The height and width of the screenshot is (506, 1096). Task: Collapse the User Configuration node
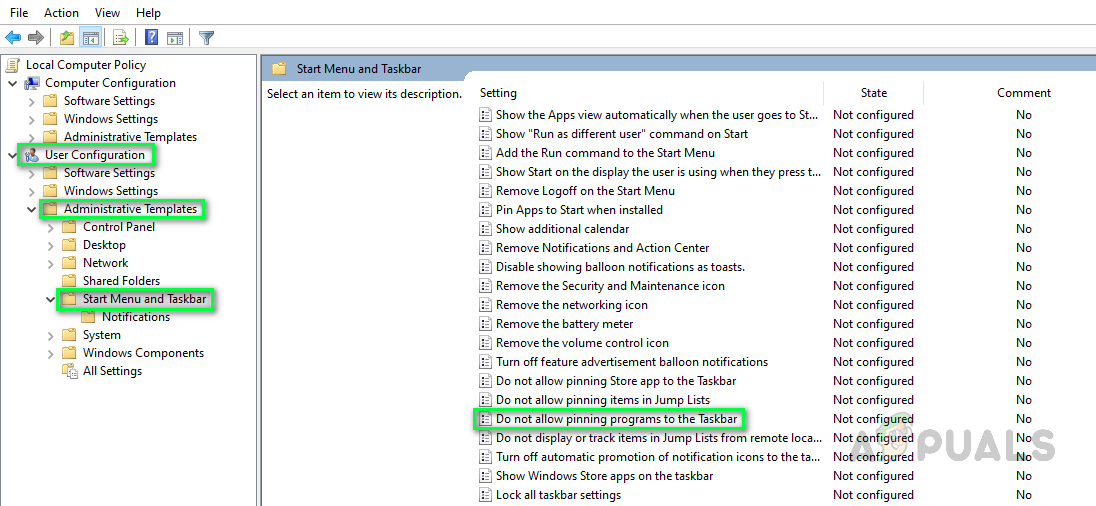[x=12, y=155]
